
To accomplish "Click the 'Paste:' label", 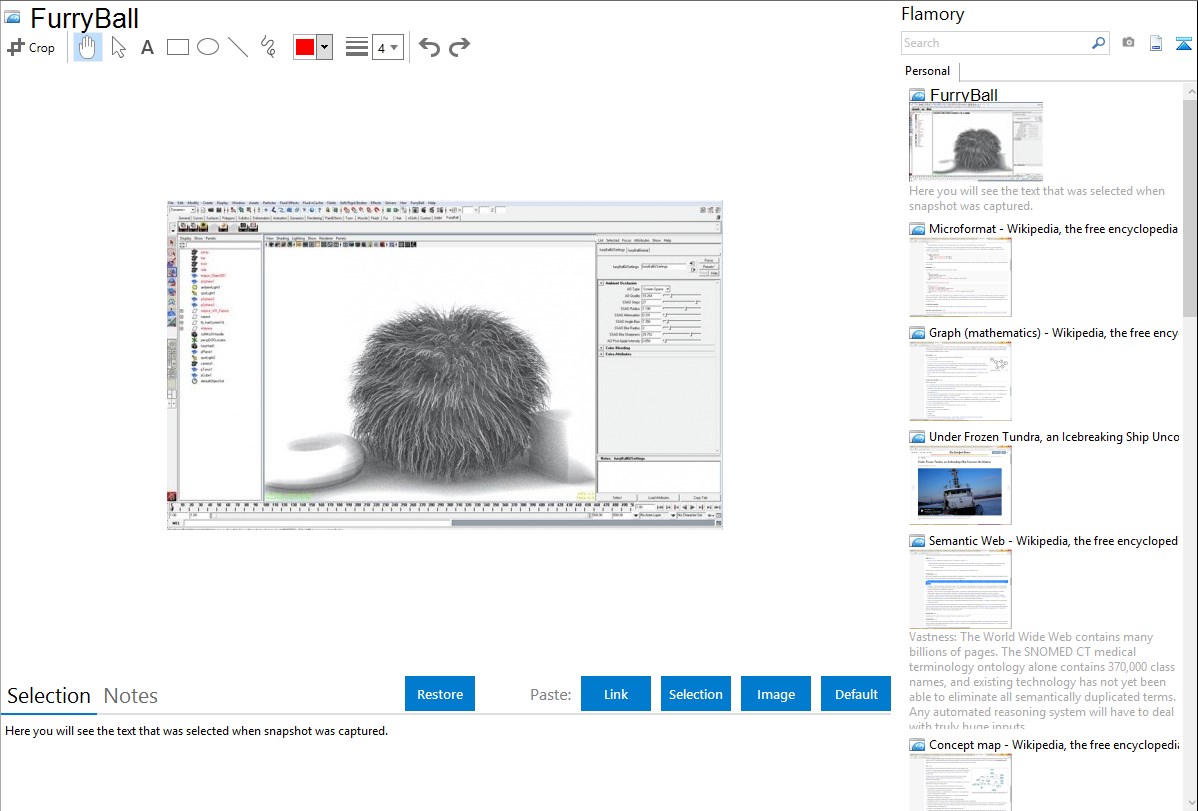I will pos(551,695).
